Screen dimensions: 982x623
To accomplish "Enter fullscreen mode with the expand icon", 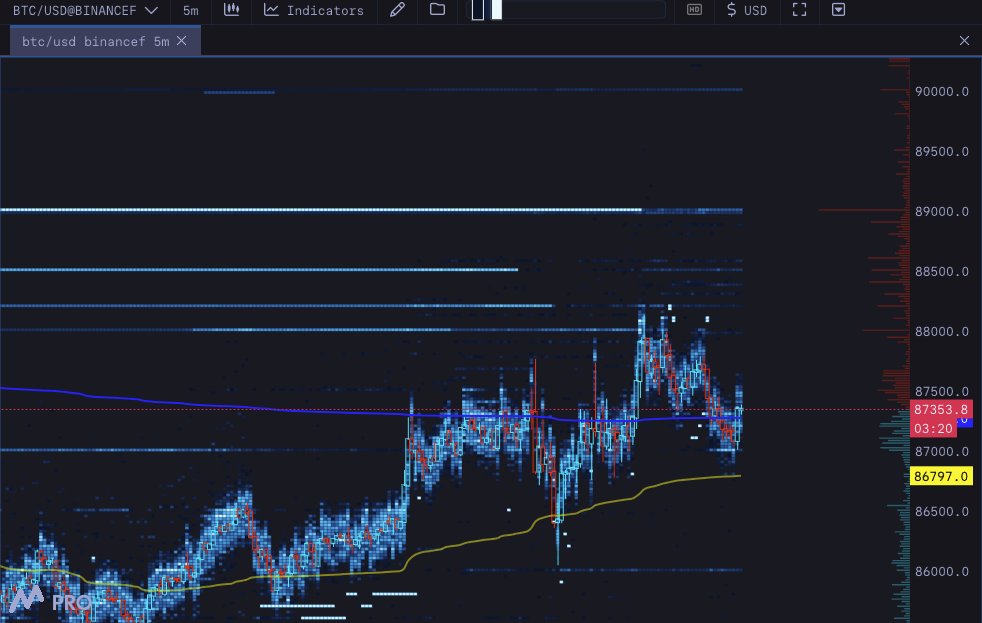I will pyautogui.click(x=799, y=10).
